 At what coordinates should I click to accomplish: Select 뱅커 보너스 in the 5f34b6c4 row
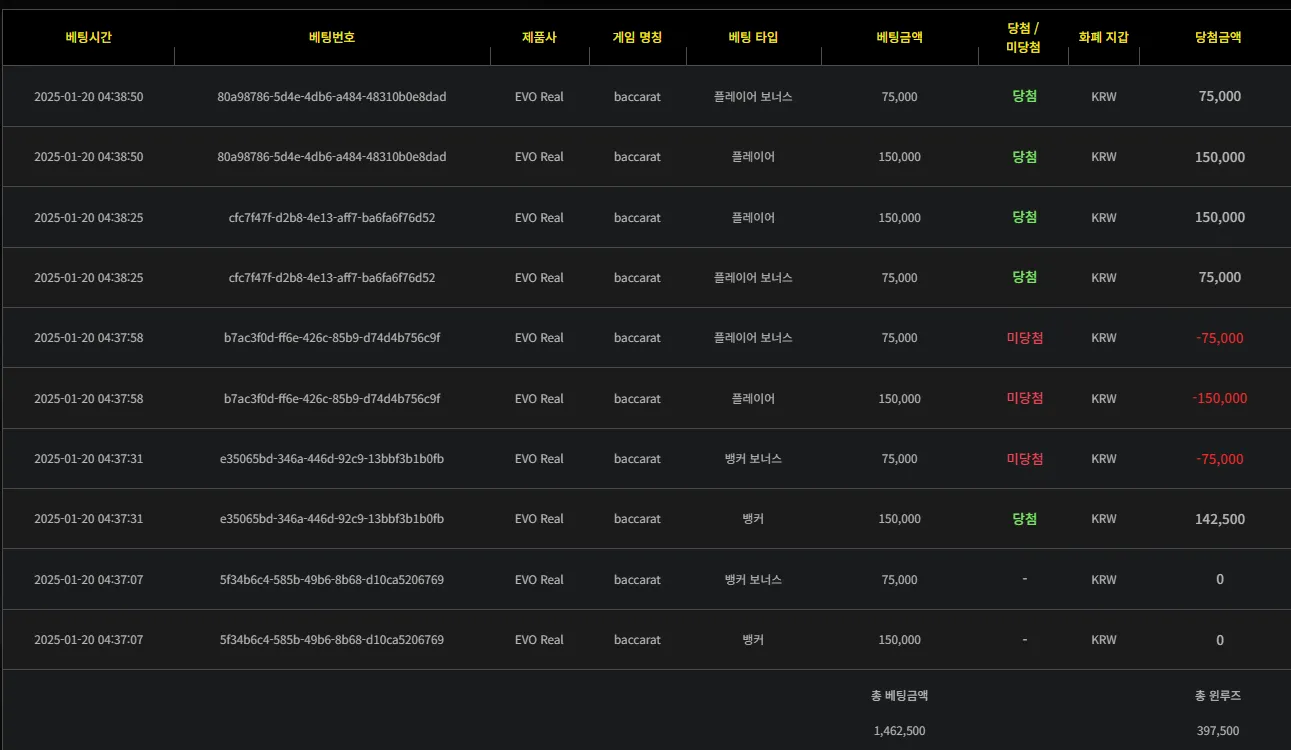coord(753,580)
